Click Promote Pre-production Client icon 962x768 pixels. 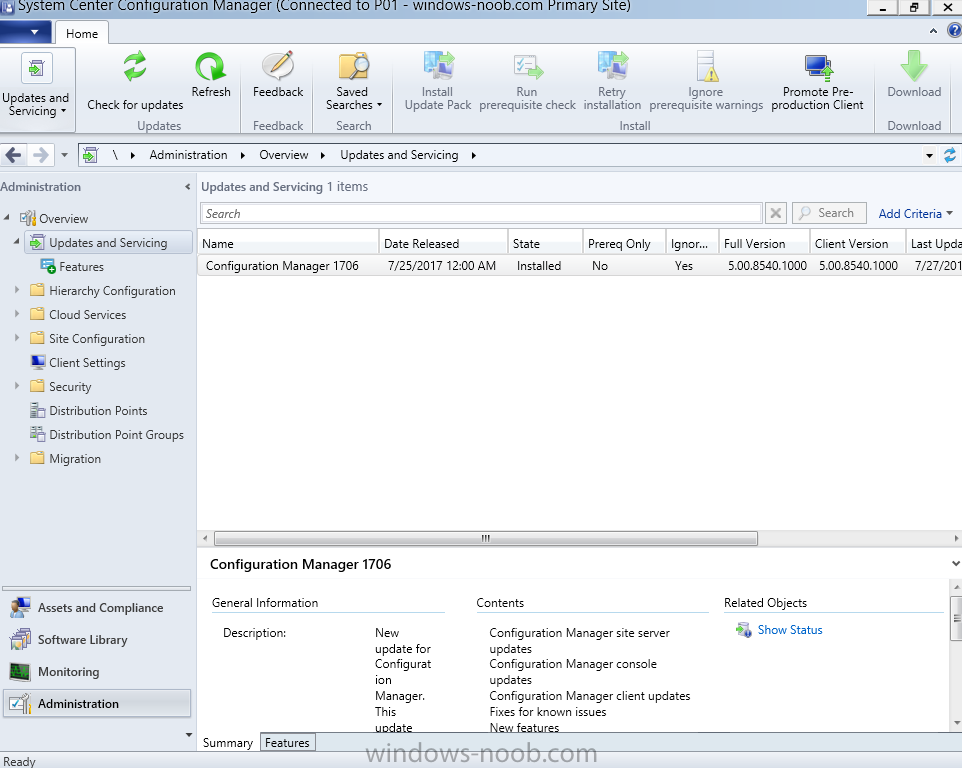tap(818, 67)
